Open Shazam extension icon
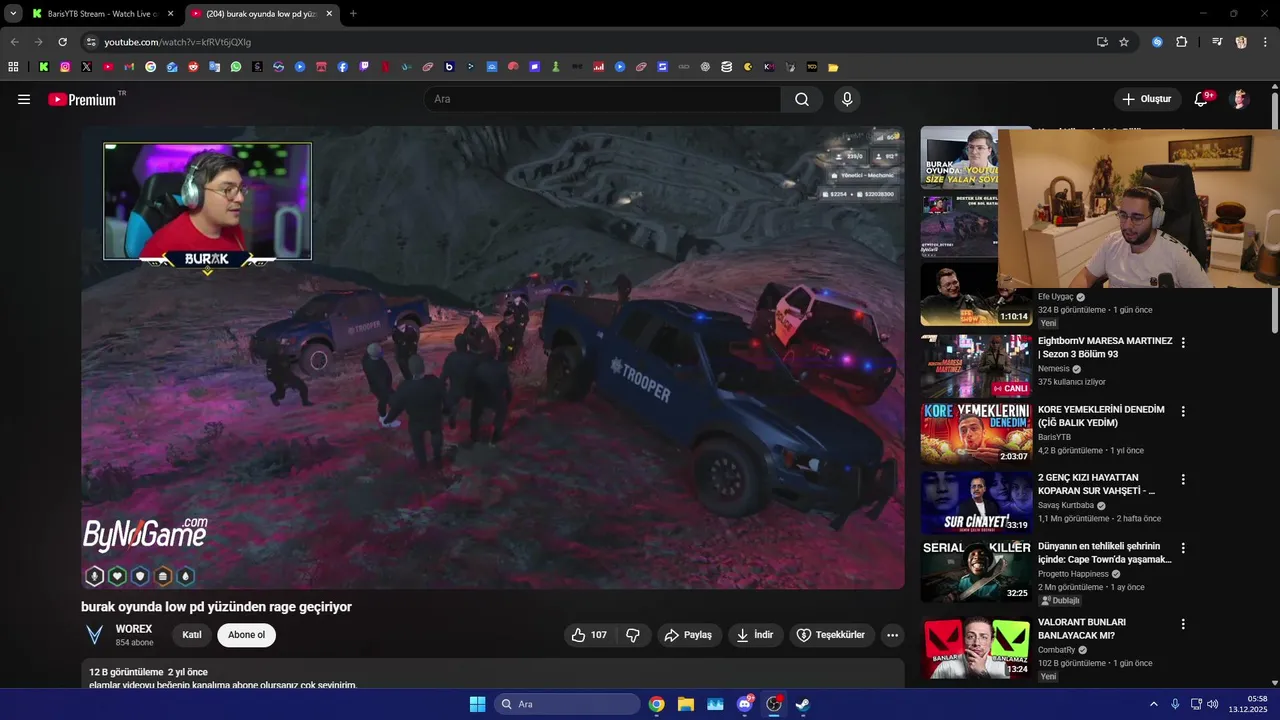 (x=1157, y=42)
